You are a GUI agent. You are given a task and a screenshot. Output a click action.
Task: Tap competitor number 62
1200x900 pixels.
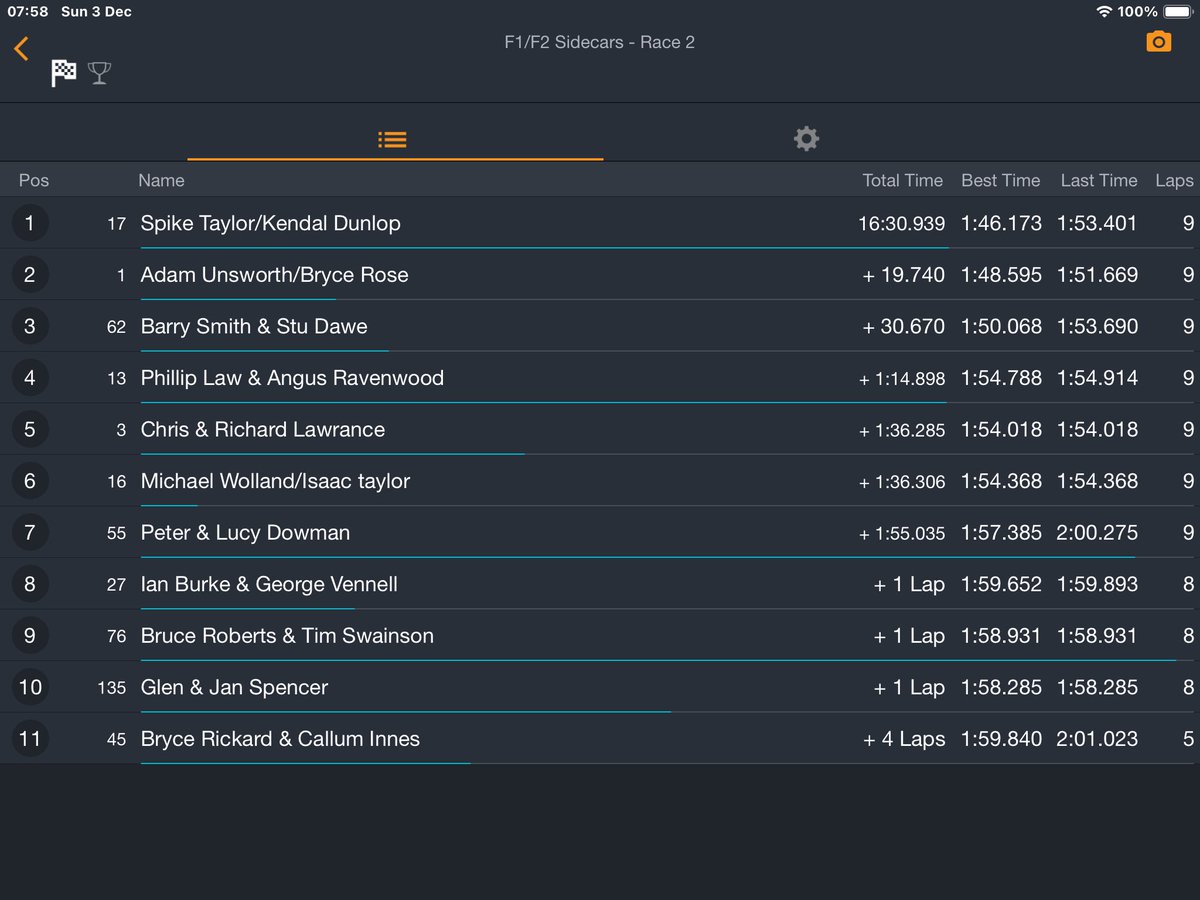(116, 327)
